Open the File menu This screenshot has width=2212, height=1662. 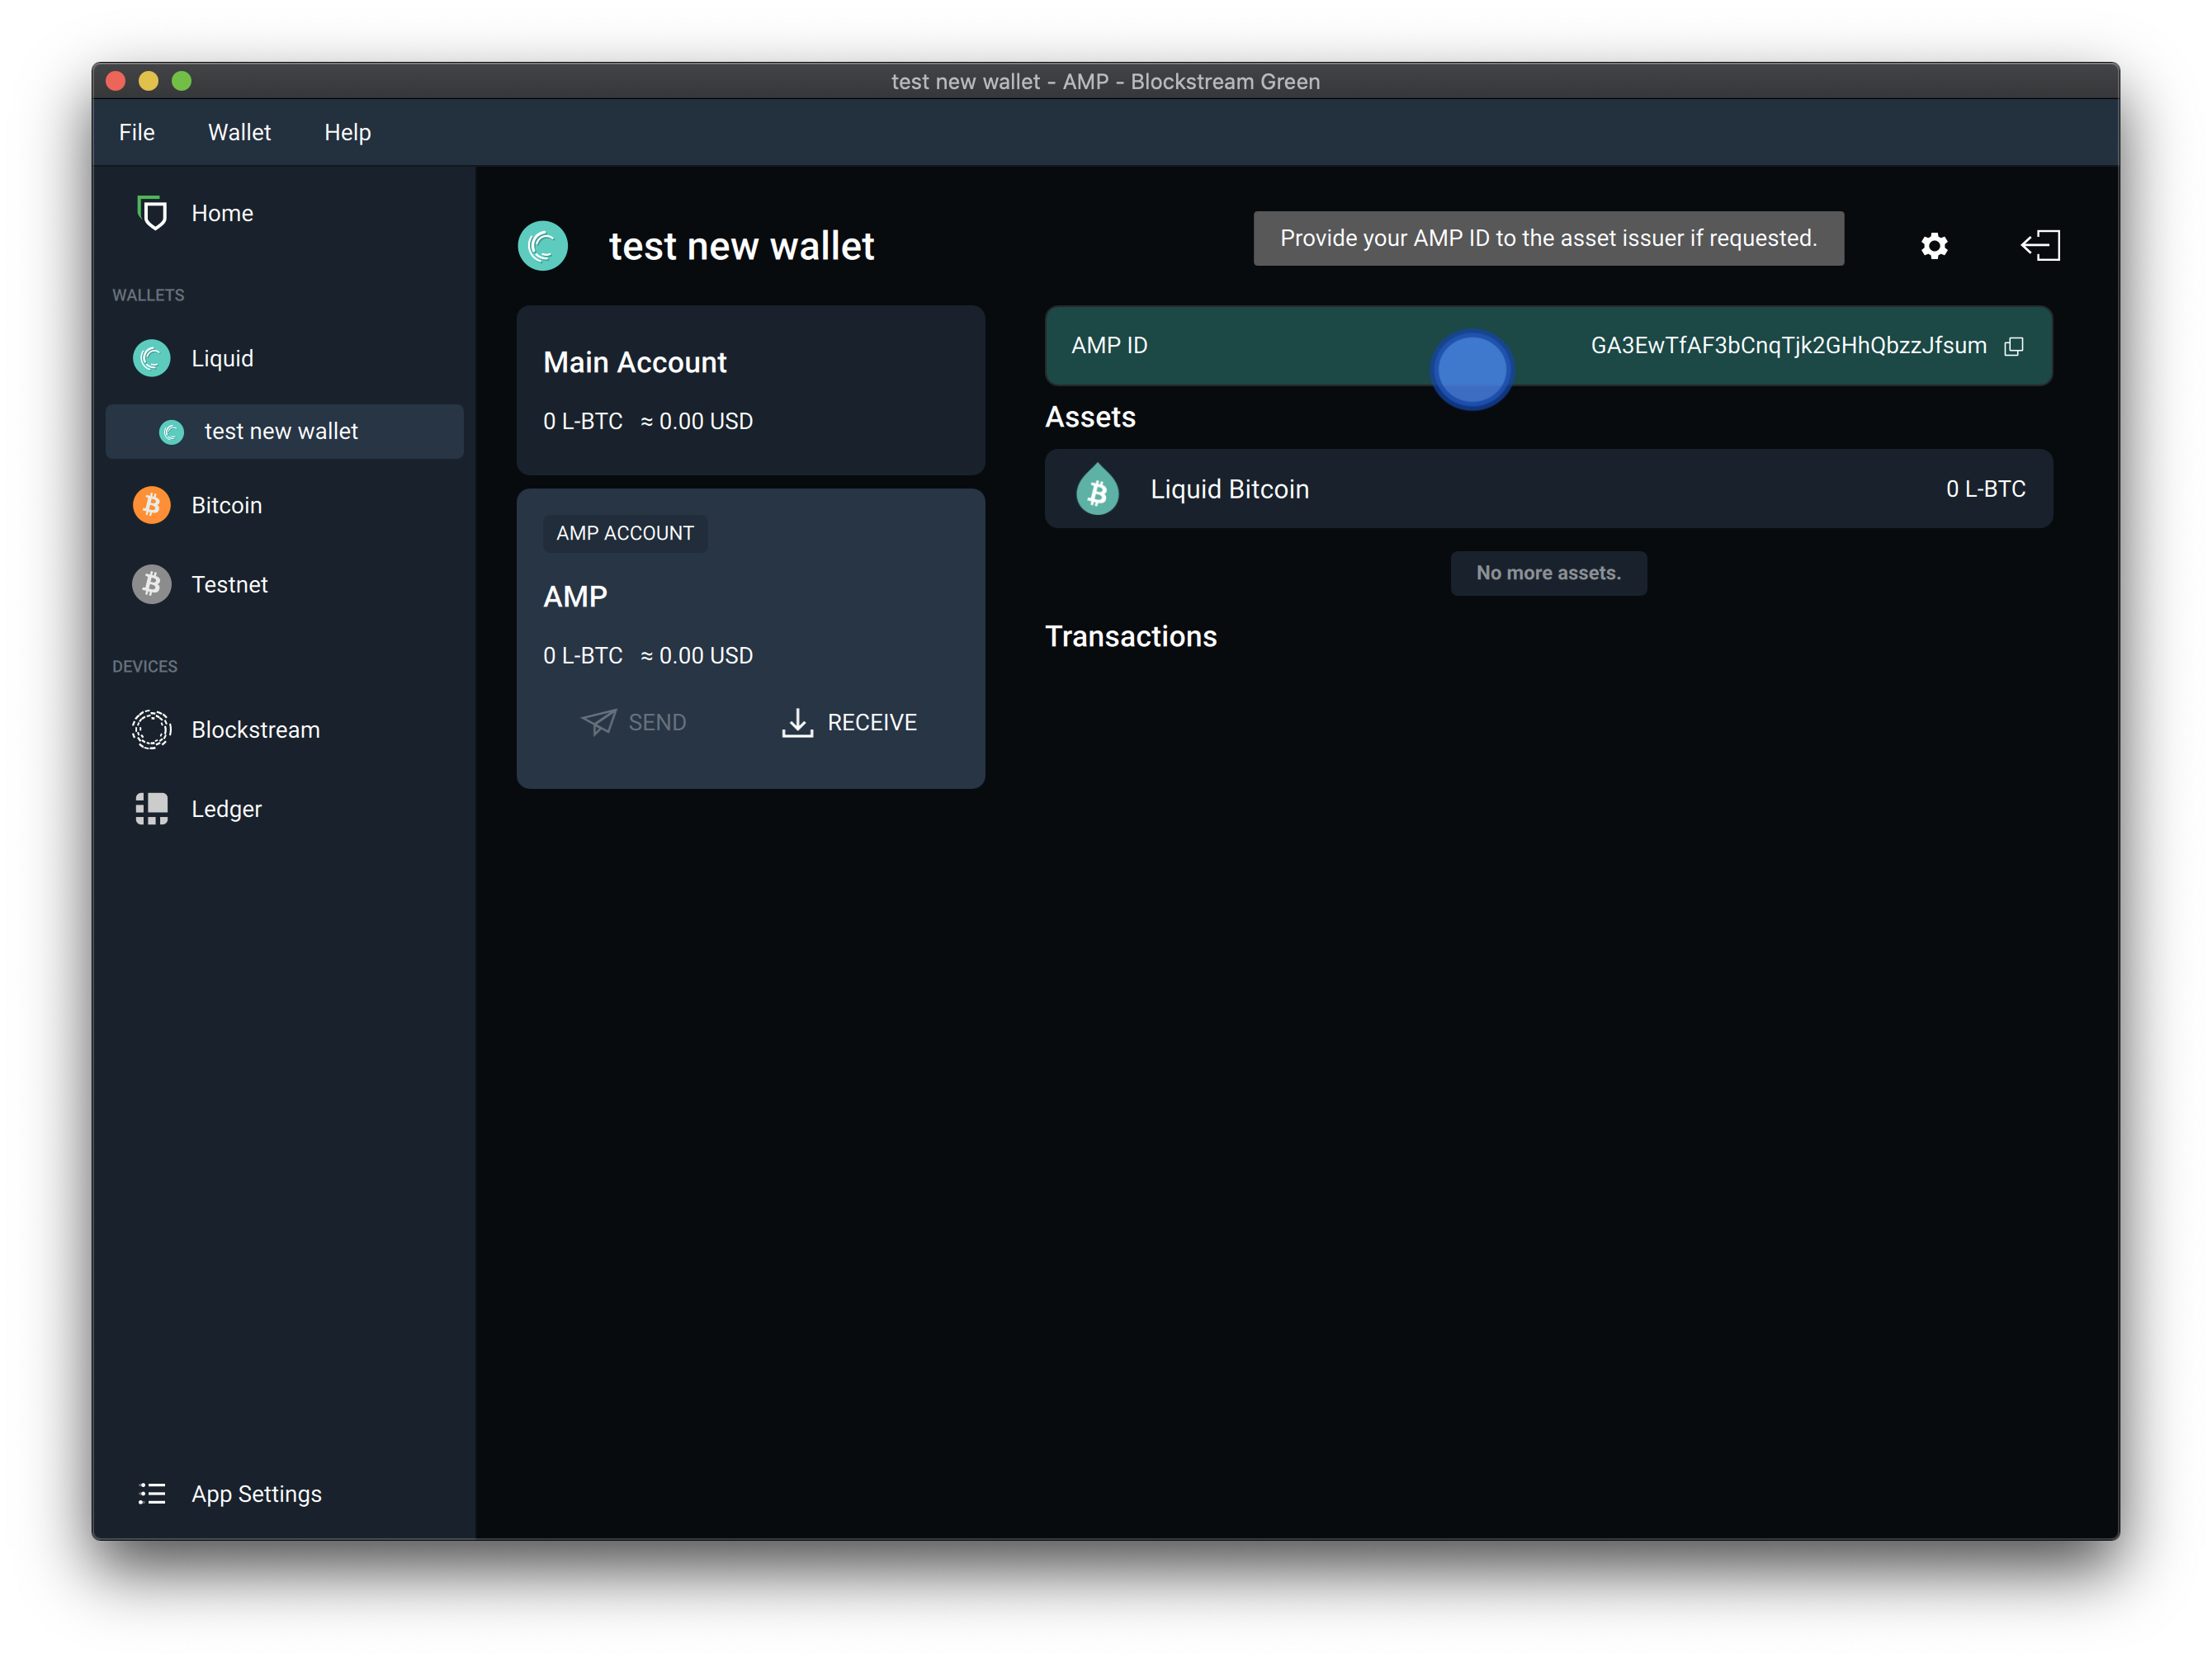pyautogui.click(x=137, y=132)
